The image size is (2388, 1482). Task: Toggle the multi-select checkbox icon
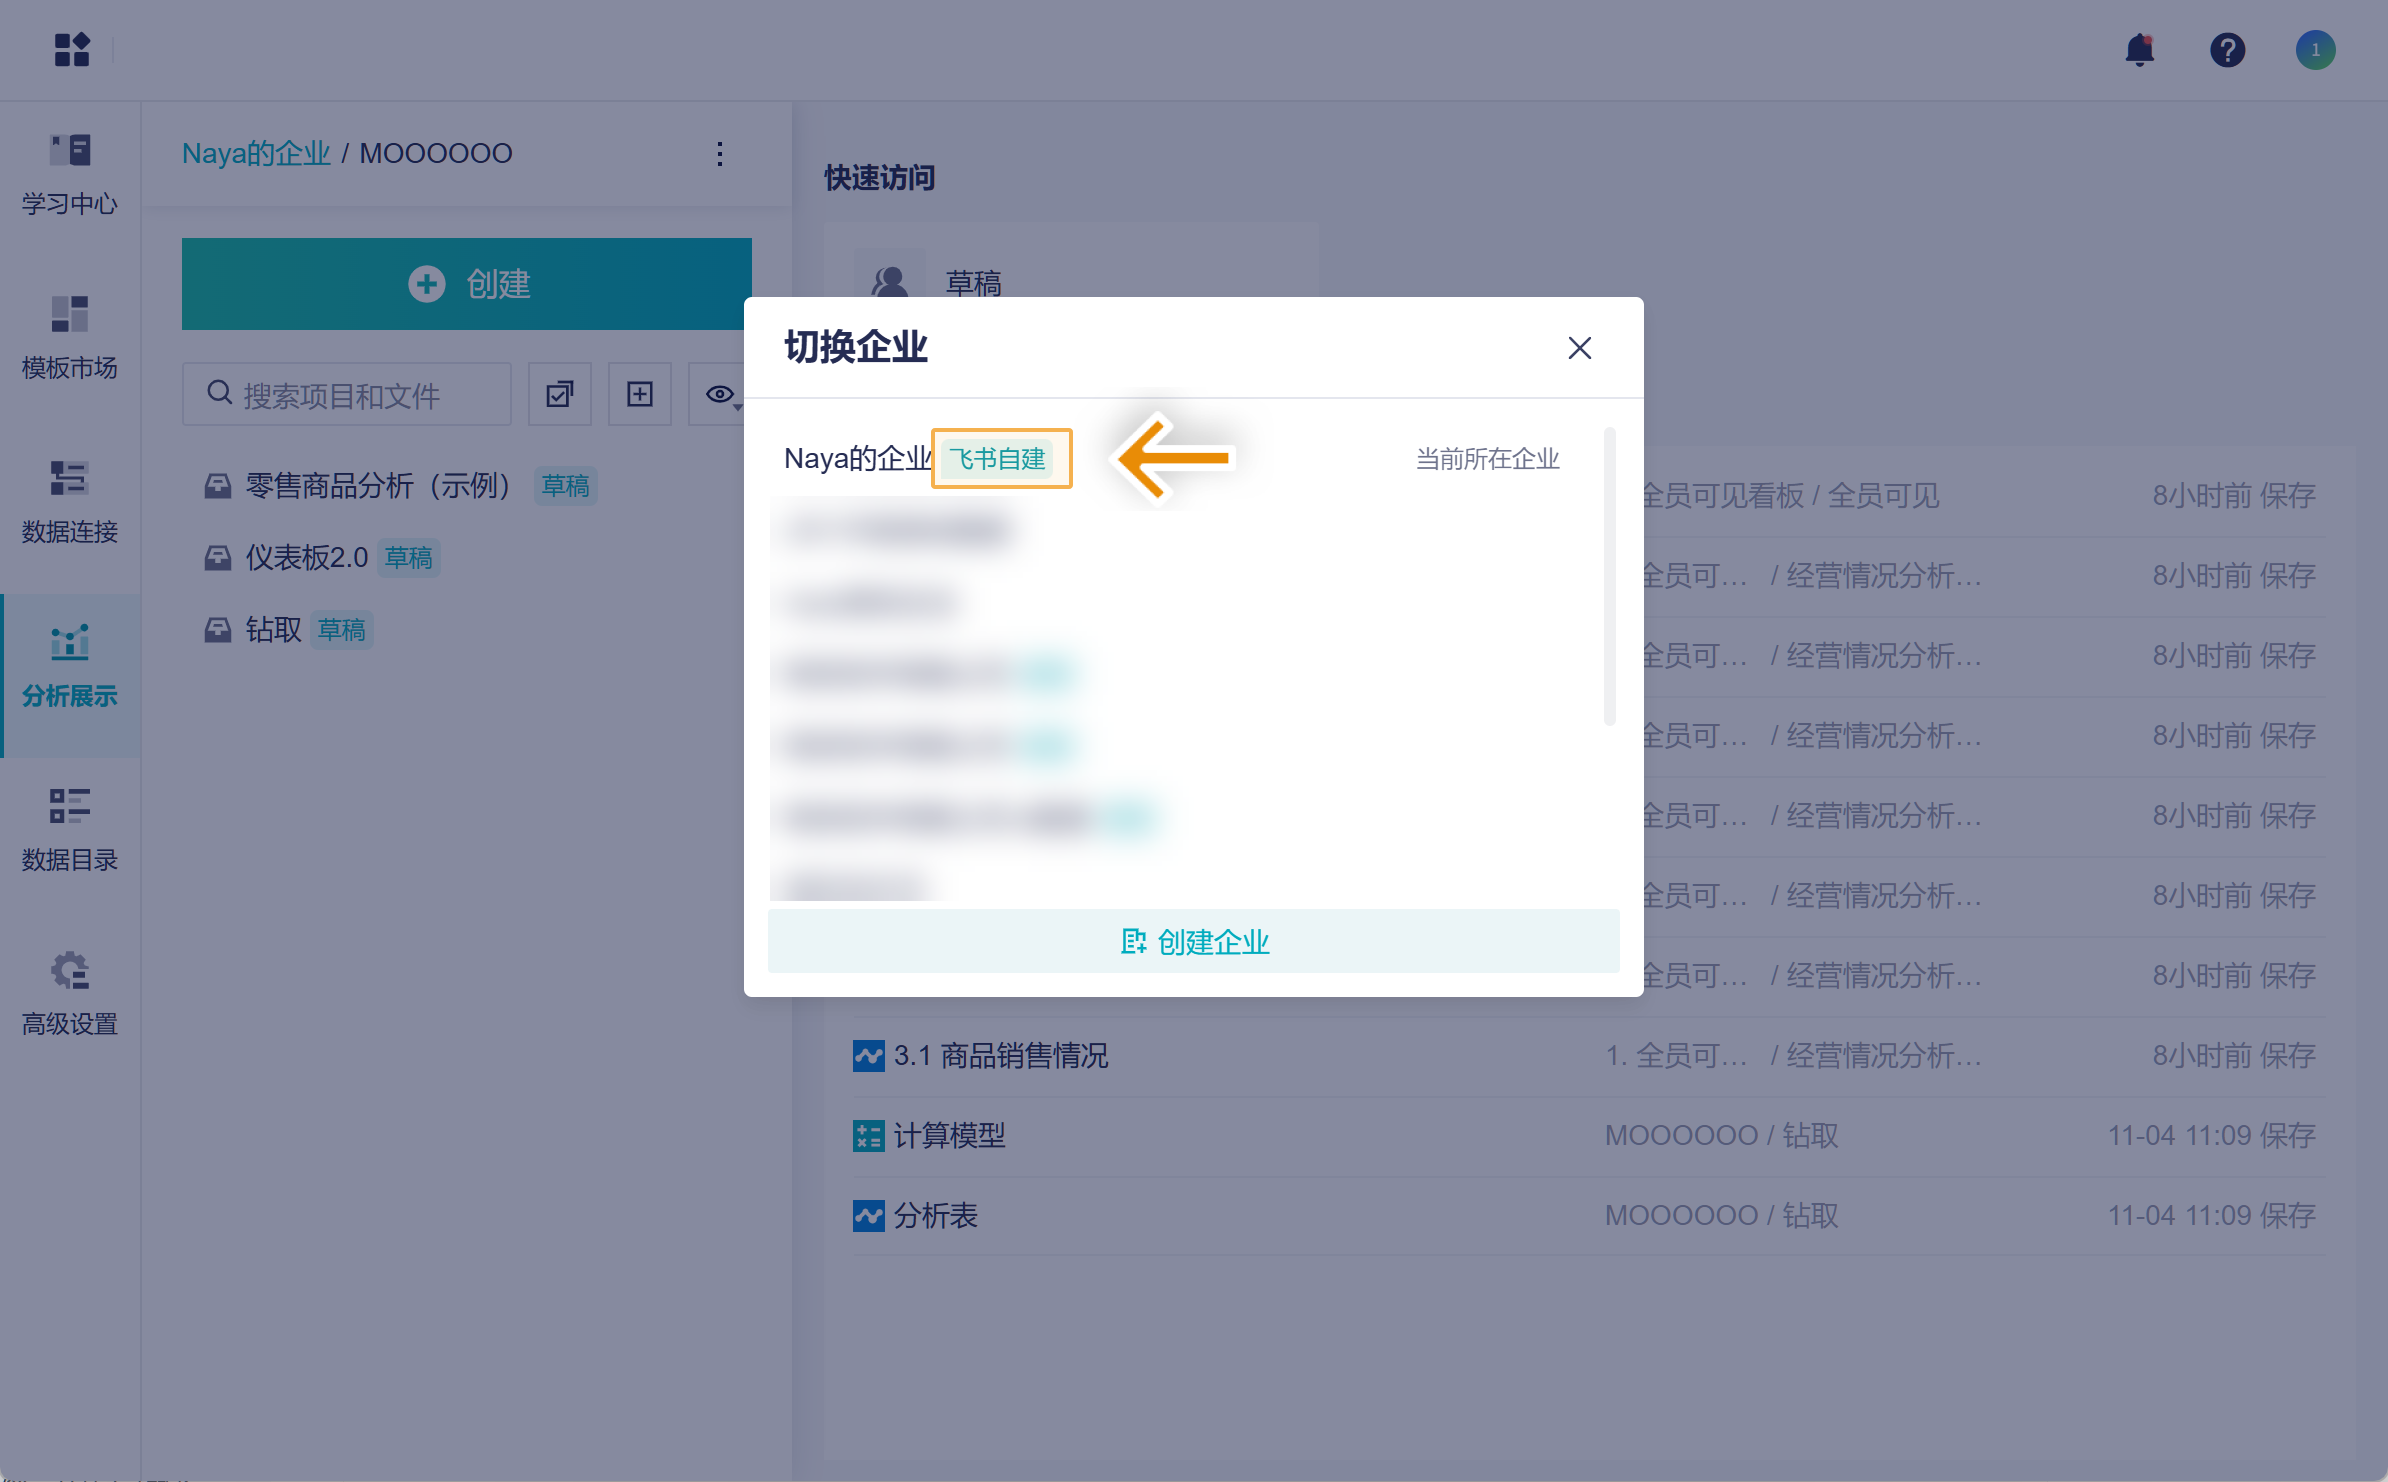tap(560, 394)
